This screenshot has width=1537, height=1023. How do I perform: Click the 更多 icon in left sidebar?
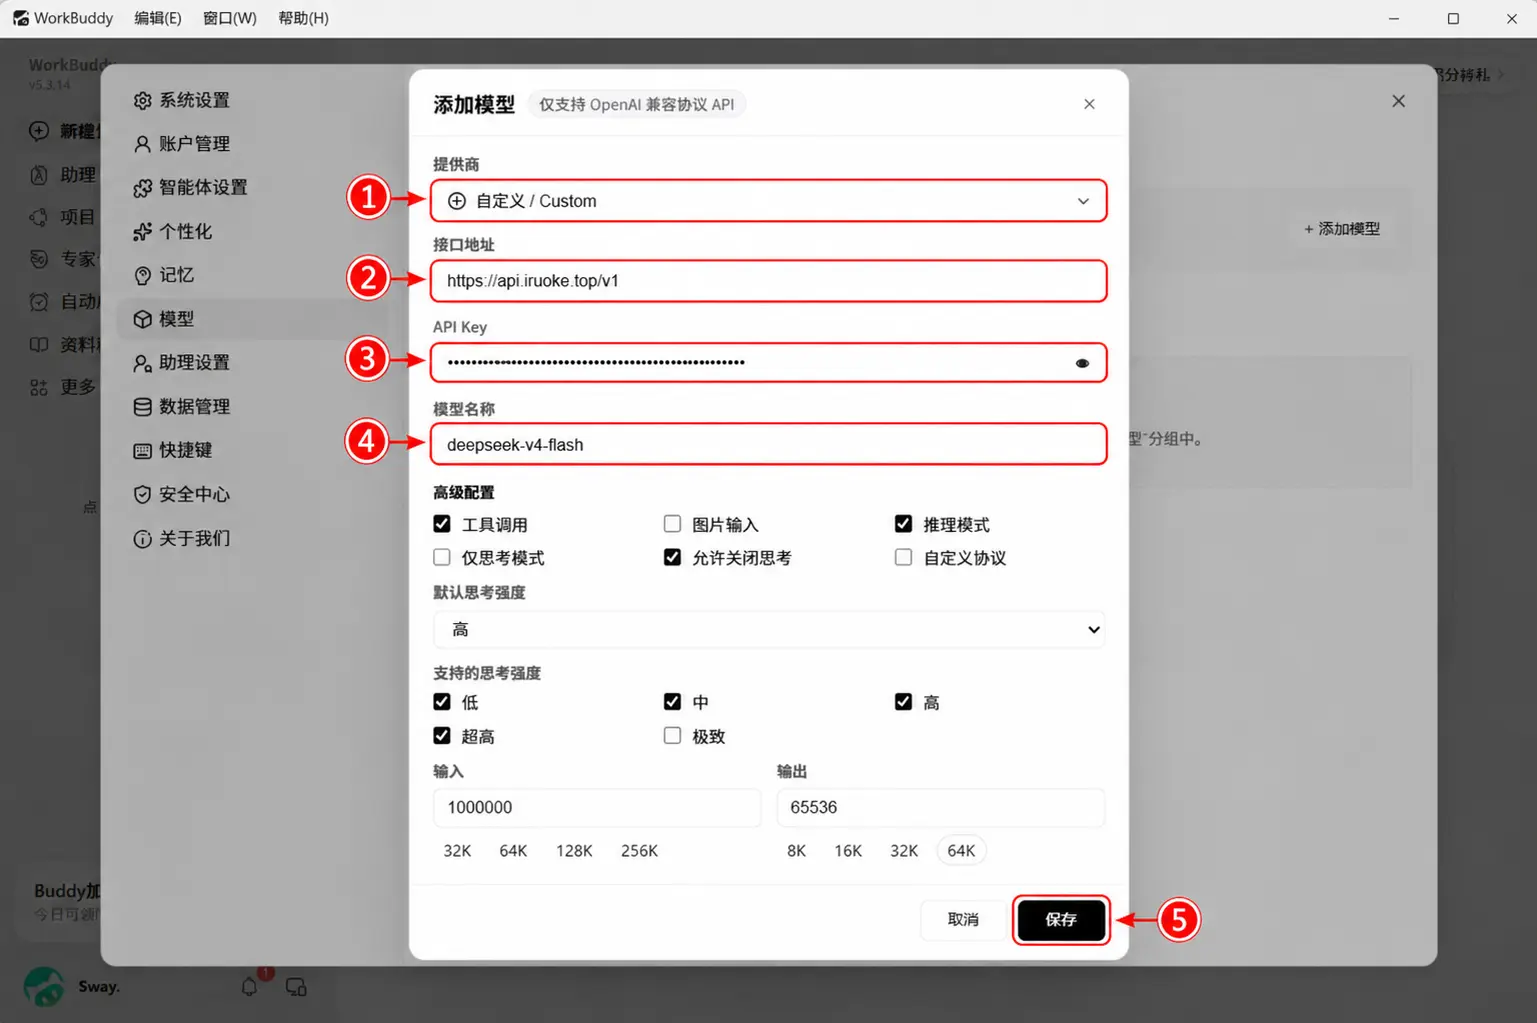39,387
